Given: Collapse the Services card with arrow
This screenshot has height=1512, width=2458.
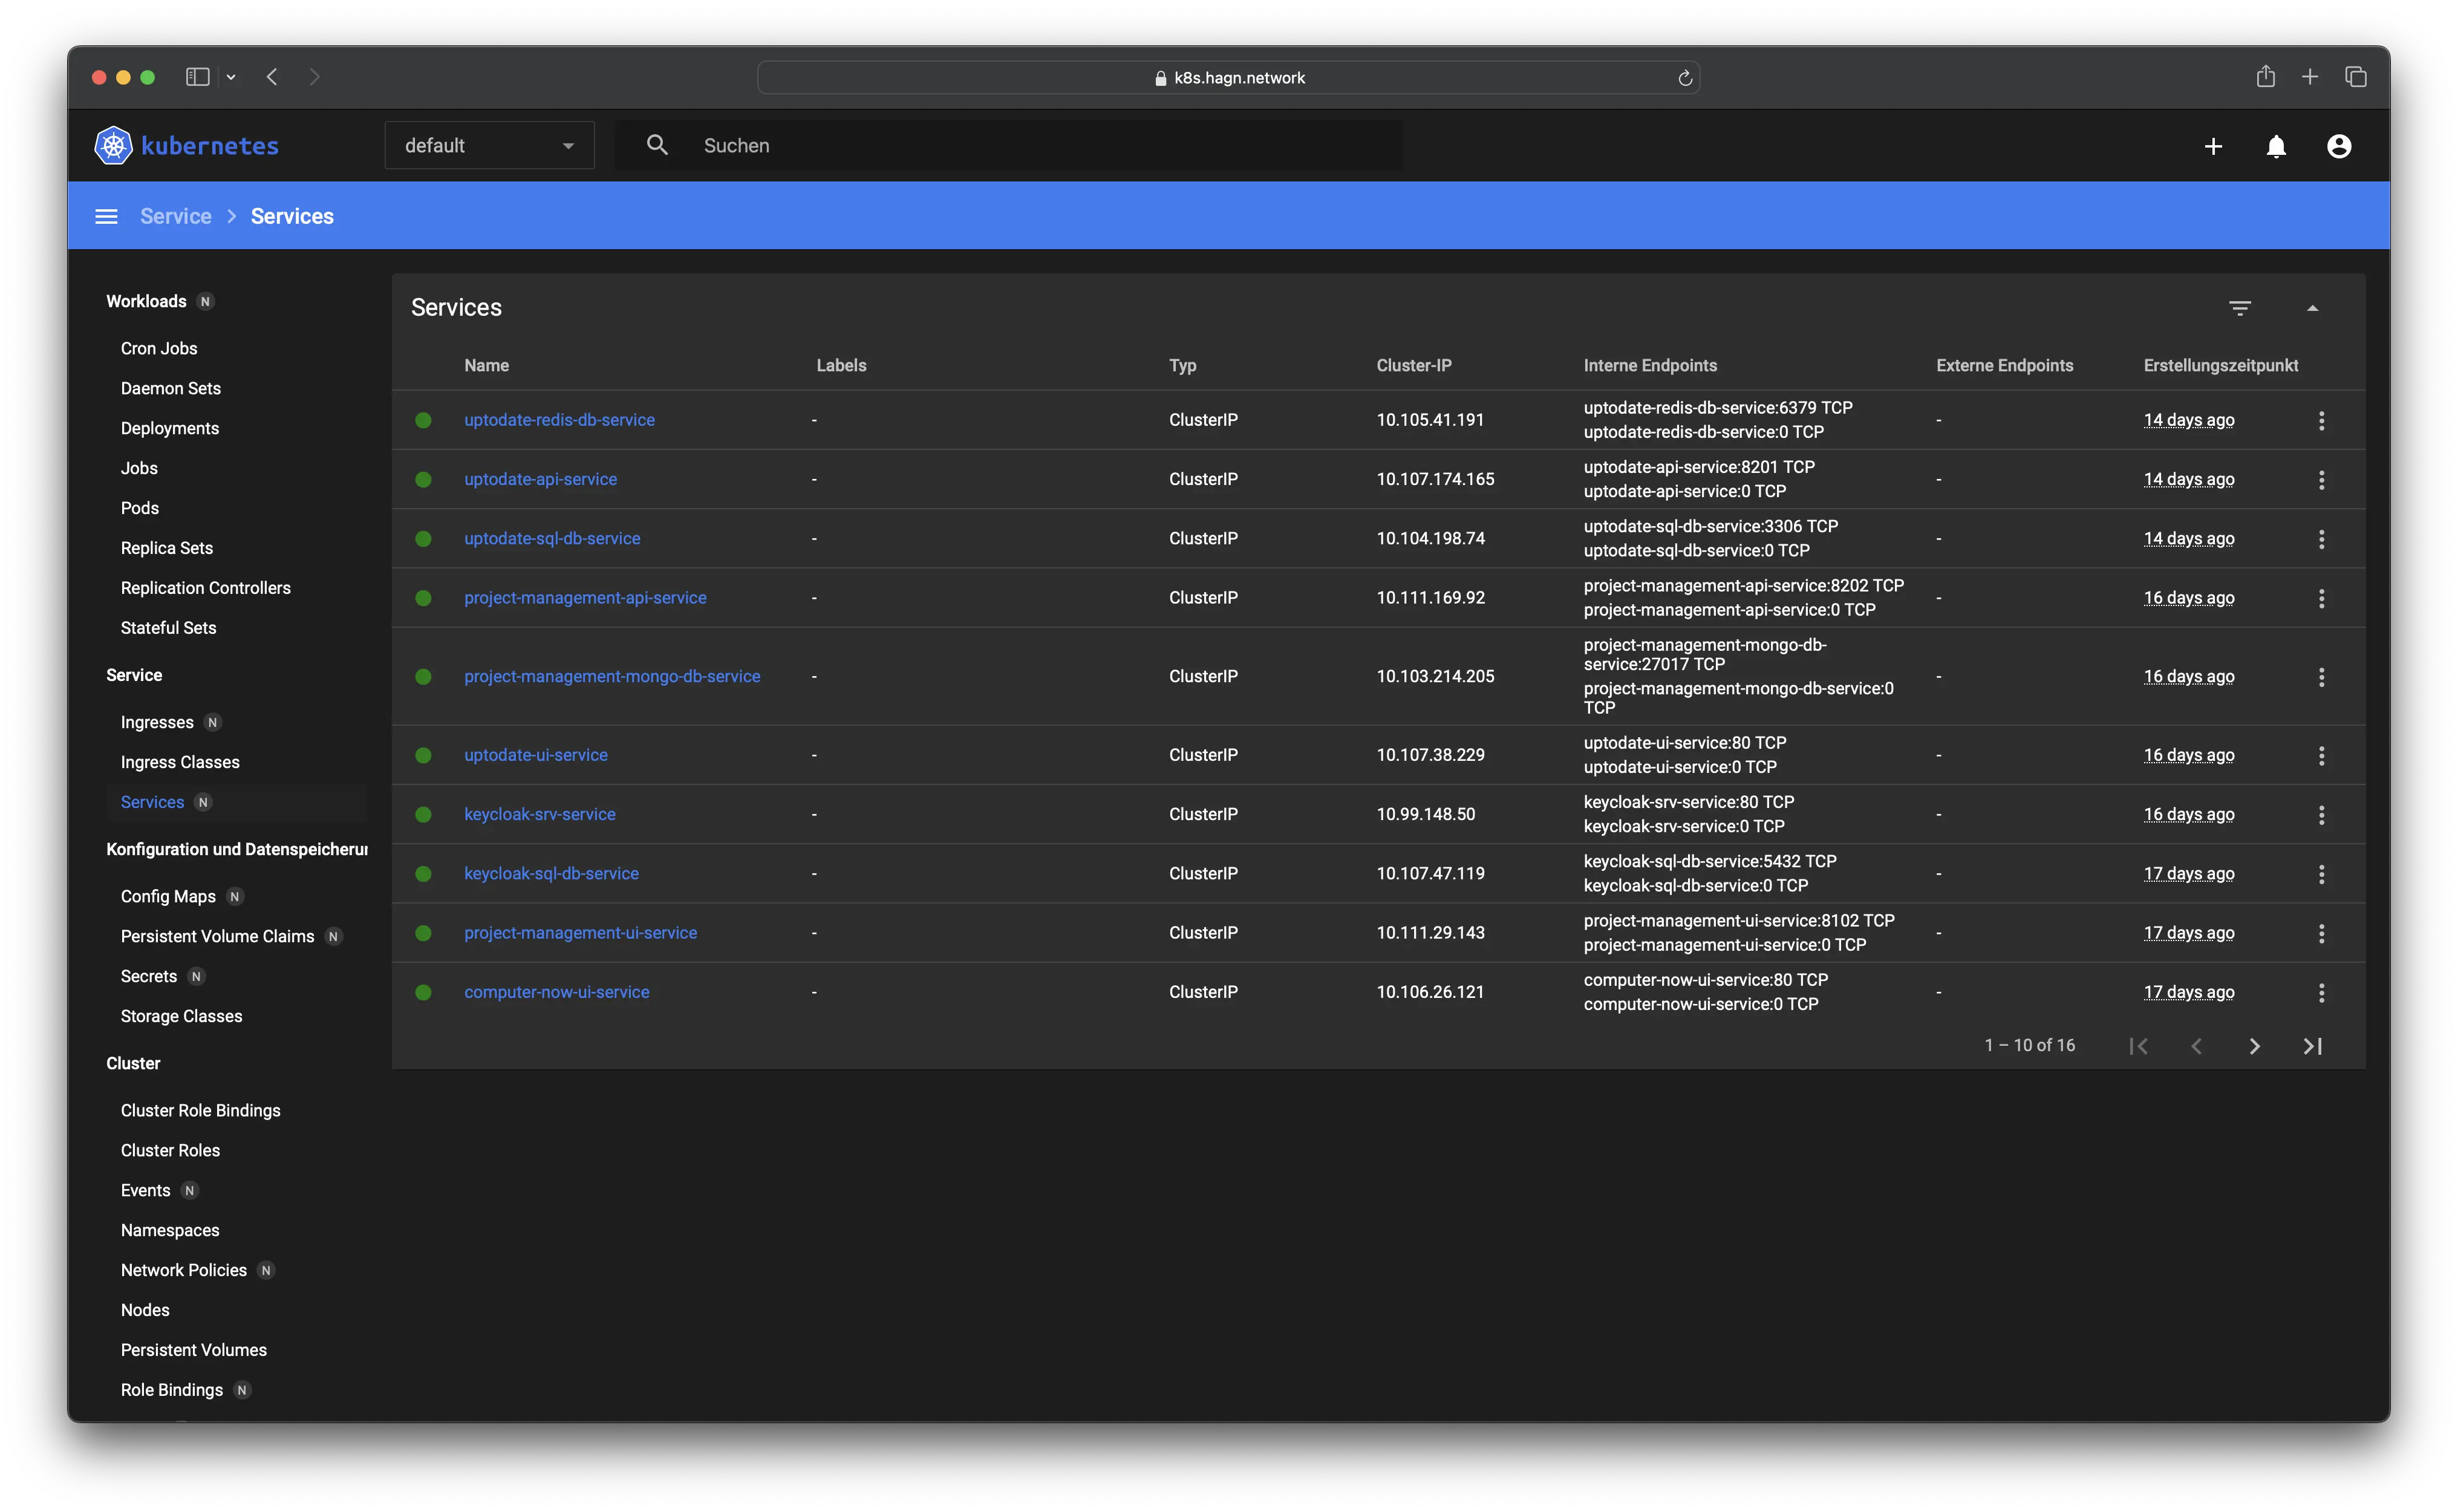Looking at the screenshot, I should pos(2312,308).
